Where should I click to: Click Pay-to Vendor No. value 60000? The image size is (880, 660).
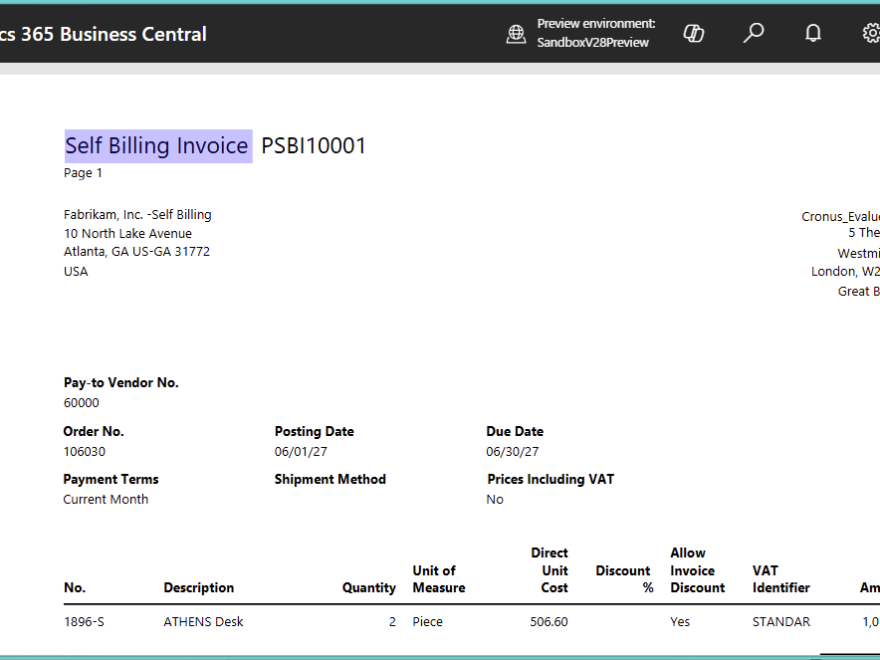pyautogui.click(x=81, y=403)
